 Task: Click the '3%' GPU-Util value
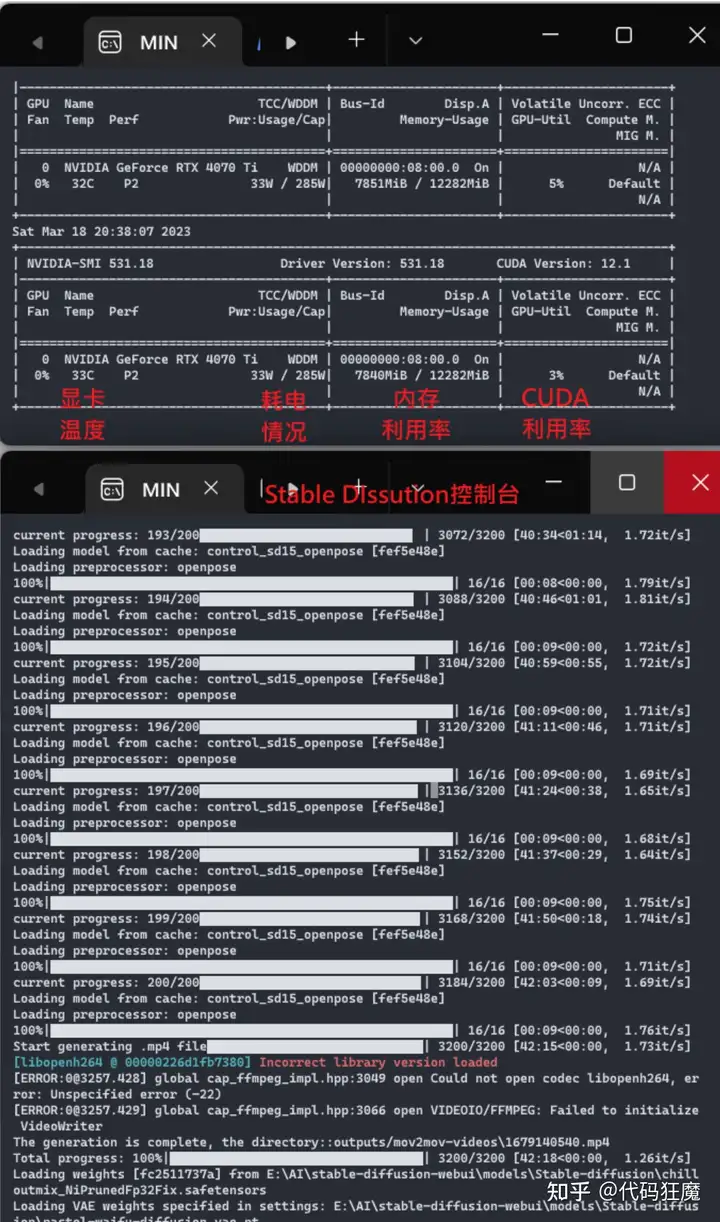pos(556,375)
